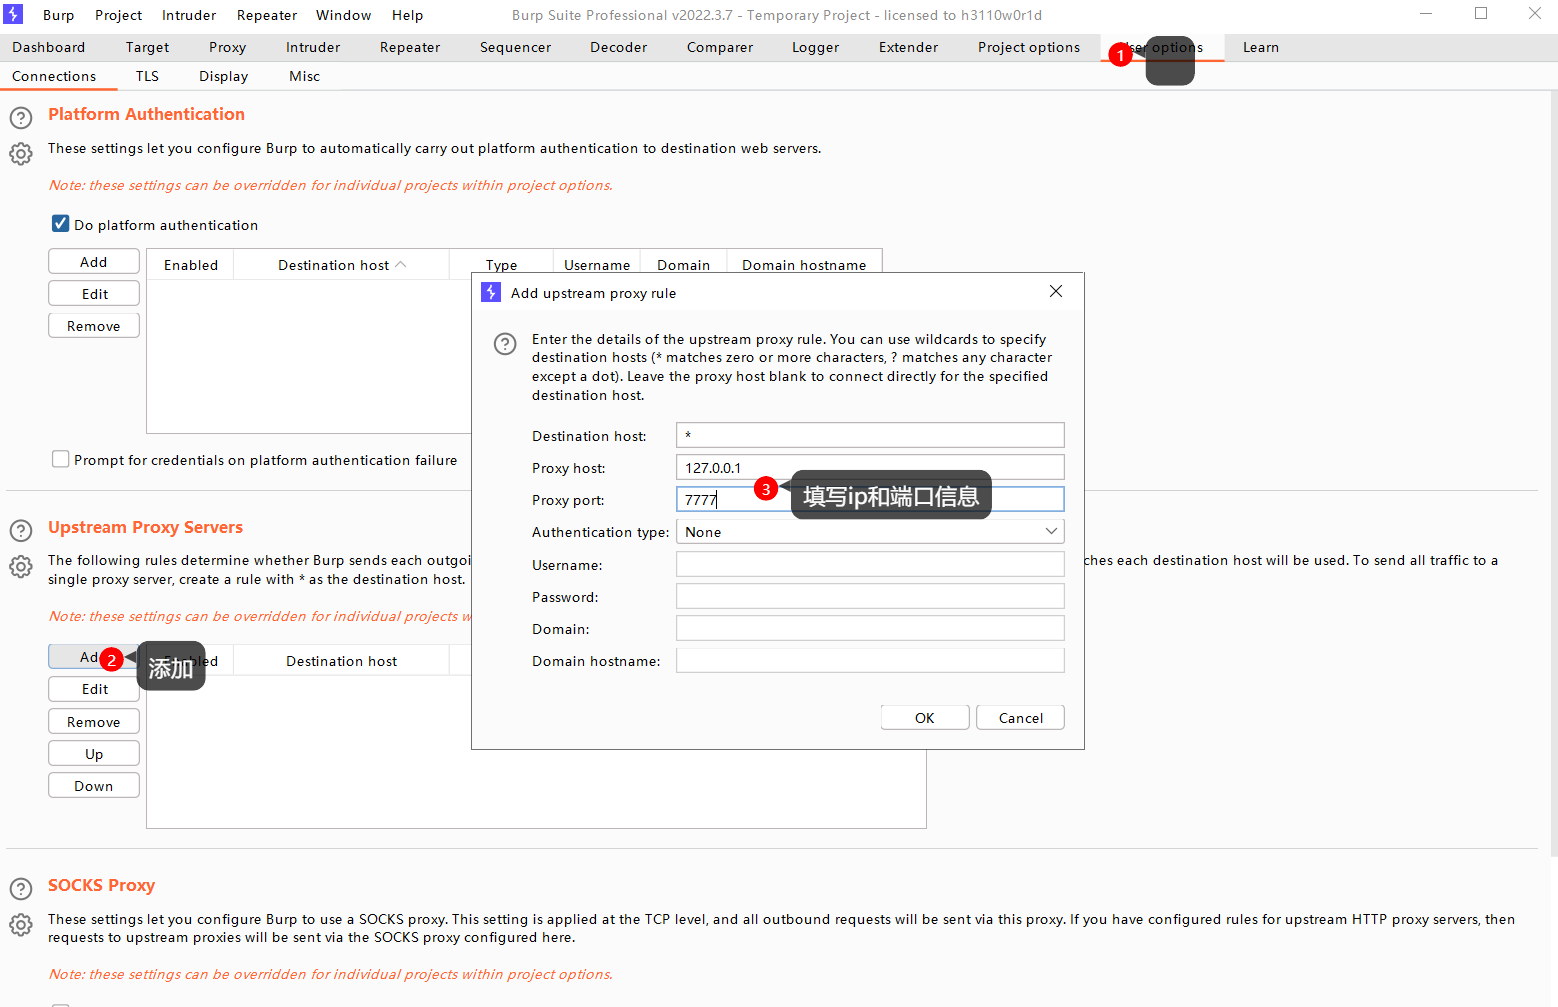Image resolution: width=1558 pixels, height=1007 pixels.
Task: Click the Domain input field
Action: pos(870,628)
